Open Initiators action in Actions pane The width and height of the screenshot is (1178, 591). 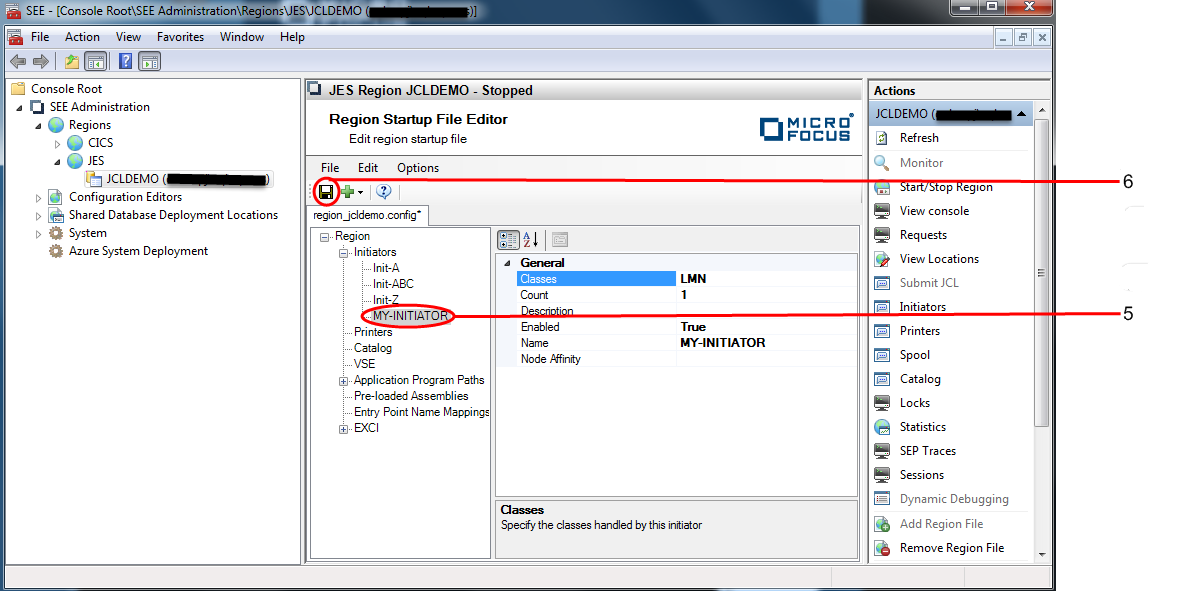pyautogui.click(x=923, y=307)
